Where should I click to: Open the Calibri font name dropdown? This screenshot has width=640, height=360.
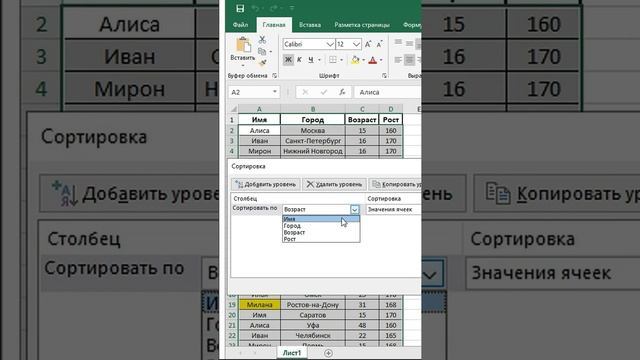pos(330,44)
